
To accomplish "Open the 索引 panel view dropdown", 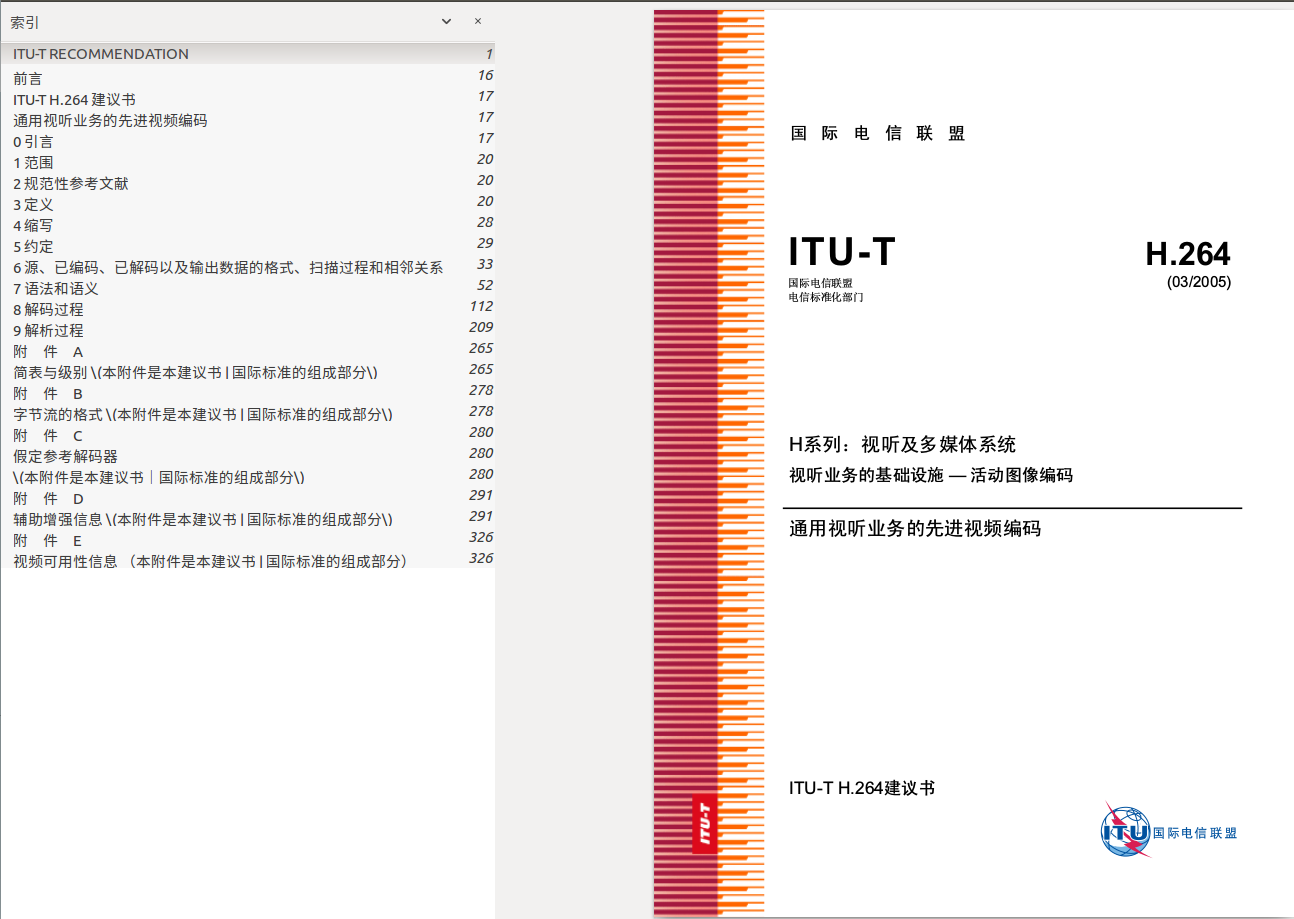I will pos(446,21).
